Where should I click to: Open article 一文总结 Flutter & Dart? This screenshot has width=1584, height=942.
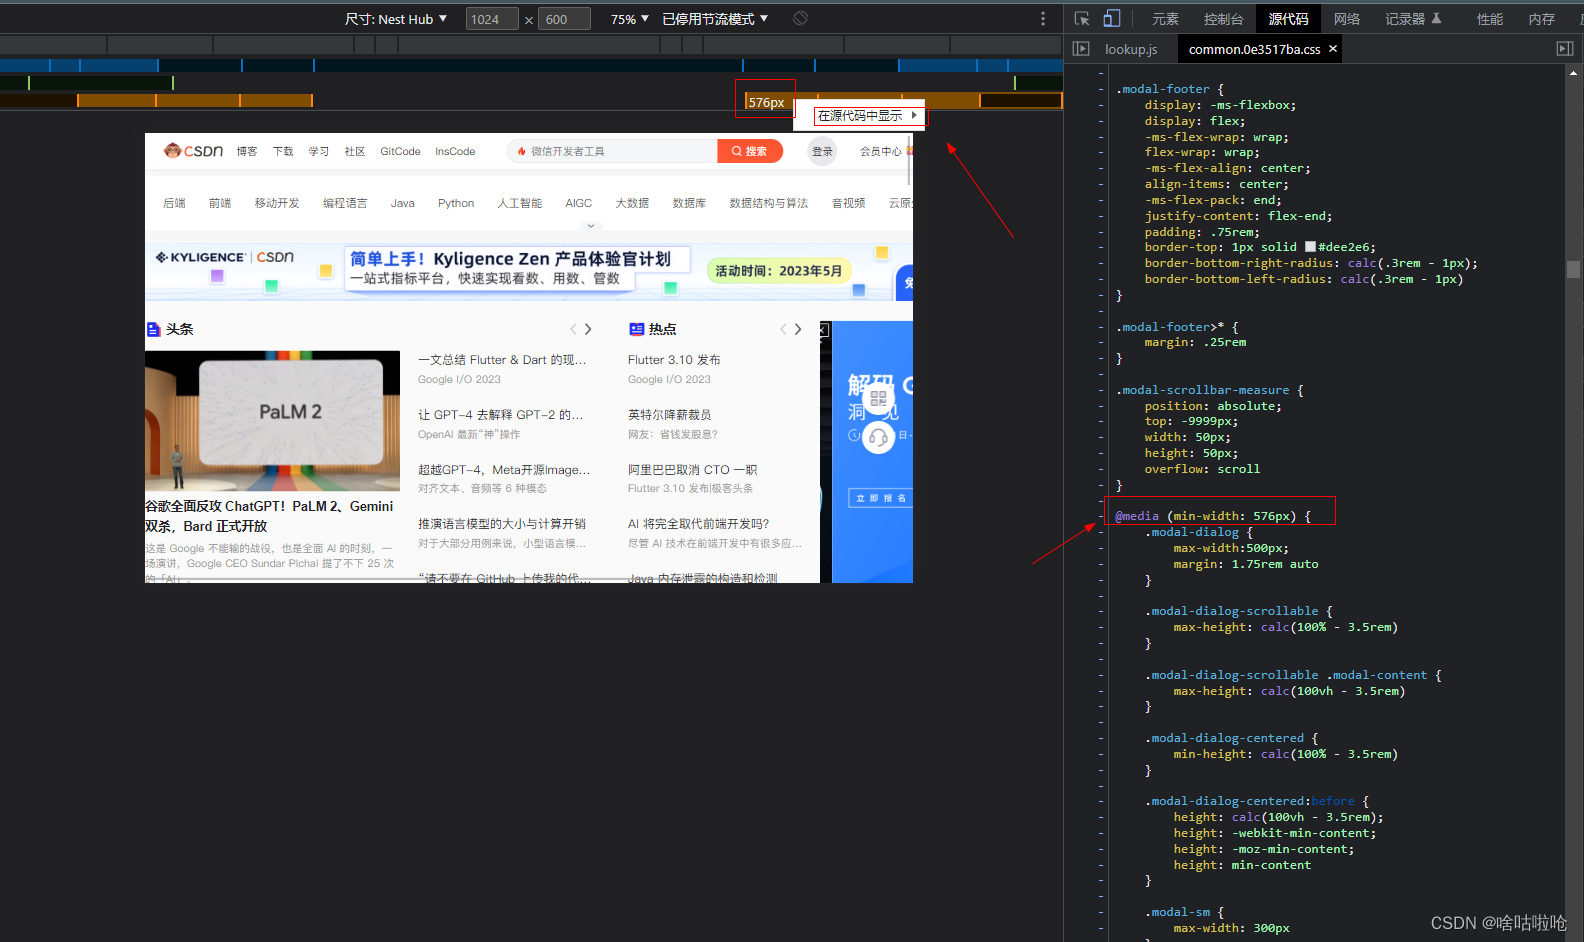(x=502, y=360)
